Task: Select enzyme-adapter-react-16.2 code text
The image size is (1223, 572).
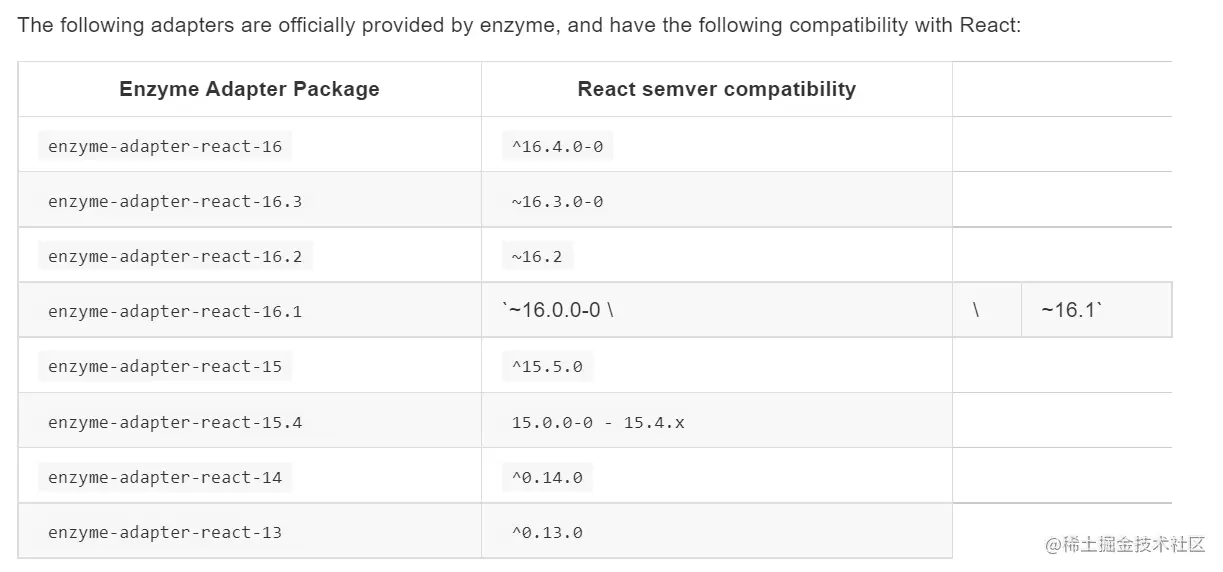Action: pos(175,257)
